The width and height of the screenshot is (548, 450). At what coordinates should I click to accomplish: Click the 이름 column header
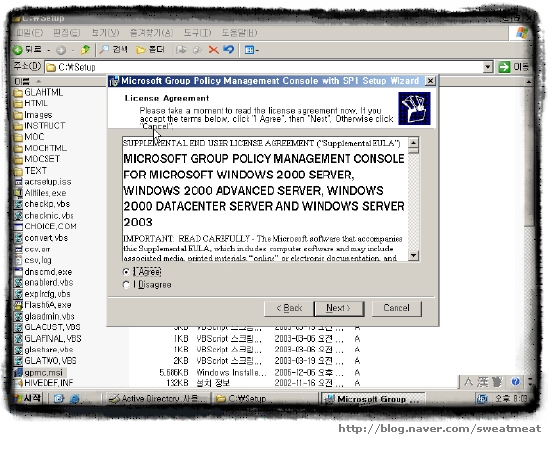(60, 82)
